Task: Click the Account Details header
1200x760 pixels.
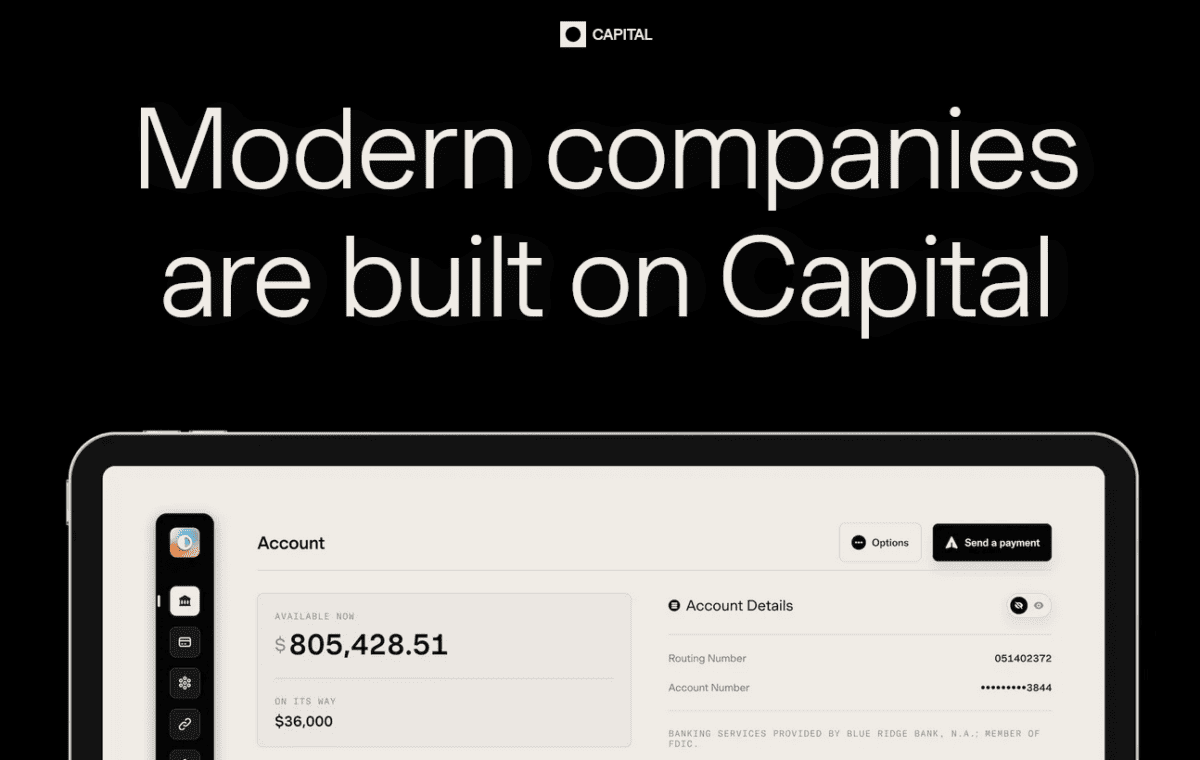Action: (x=740, y=605)
